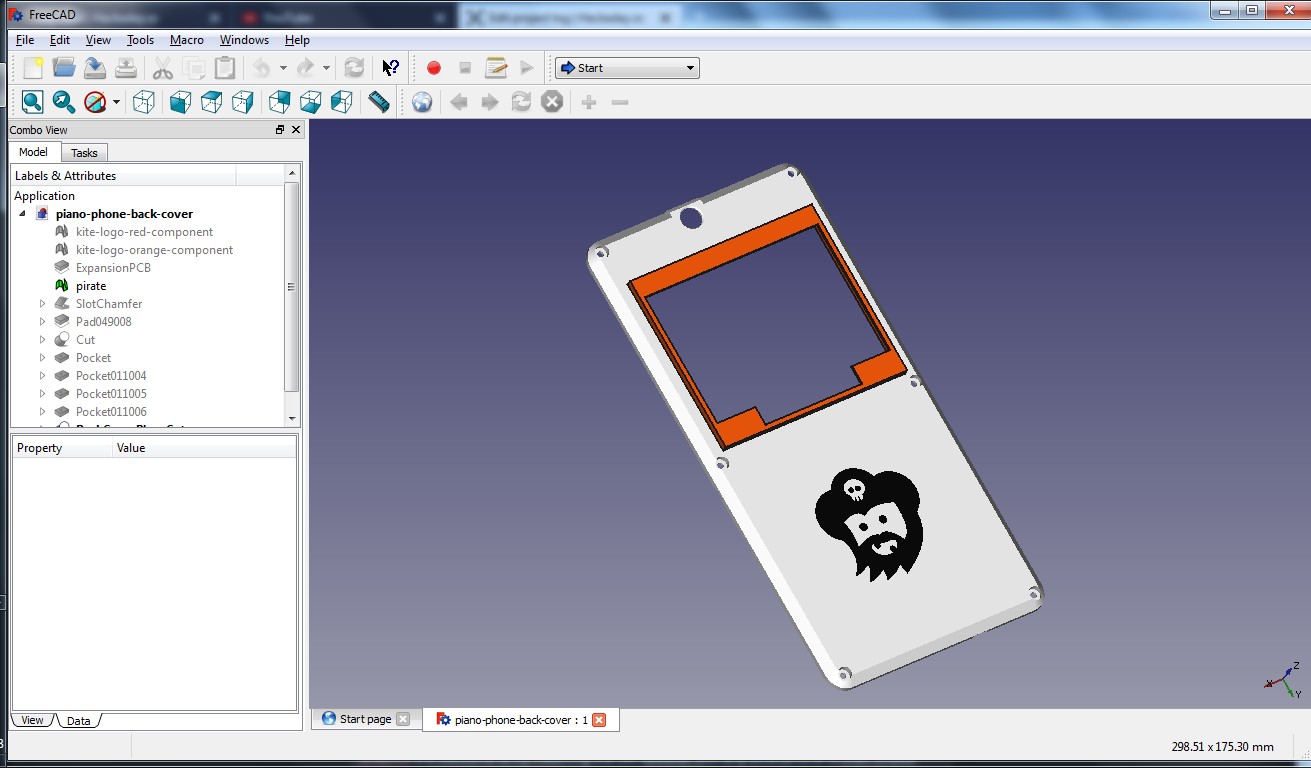Click the What's This help cursor icon
The width and height of the screenshot is (1311, 768).
(391, 68)
